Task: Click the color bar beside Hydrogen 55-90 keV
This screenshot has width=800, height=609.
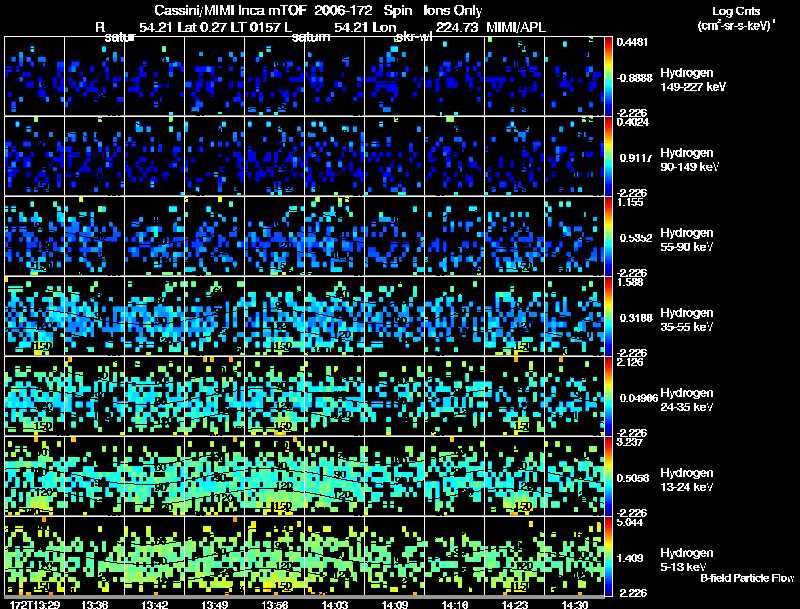Action: point(608,237)
